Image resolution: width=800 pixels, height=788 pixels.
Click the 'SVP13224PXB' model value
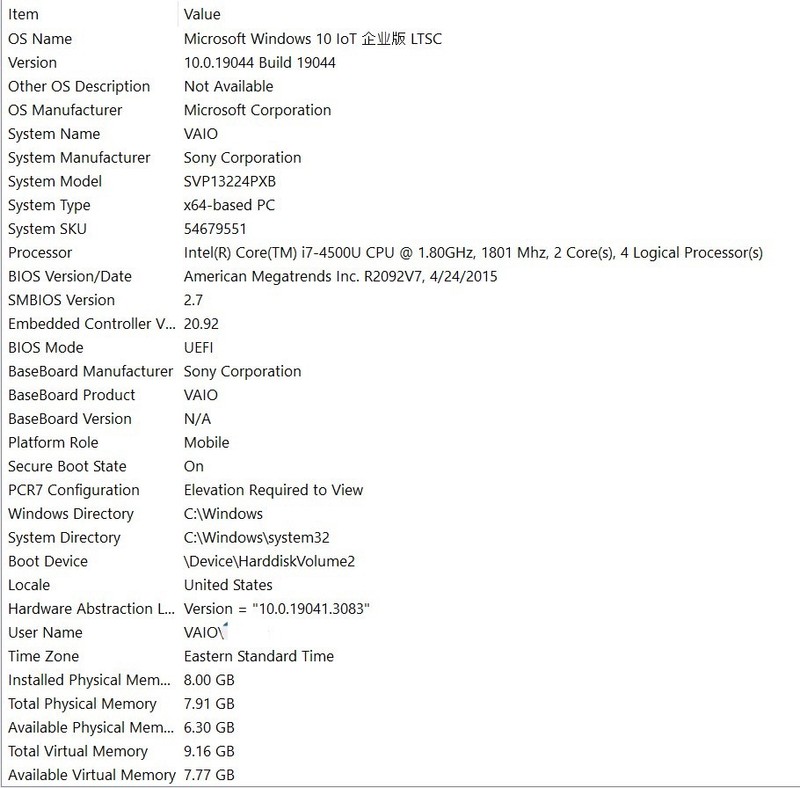[x=230, y=181]
